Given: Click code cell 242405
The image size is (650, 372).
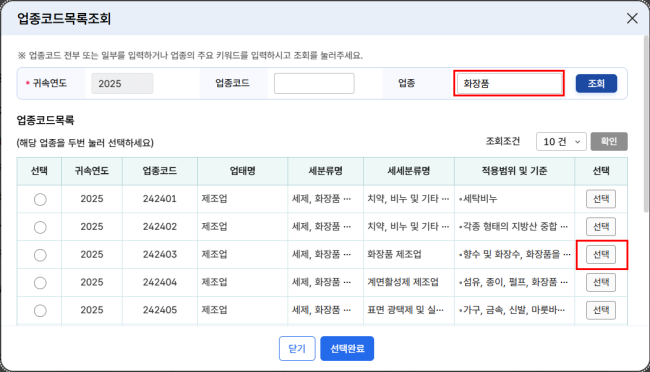Looking at the screenshot, I should 160,310.
